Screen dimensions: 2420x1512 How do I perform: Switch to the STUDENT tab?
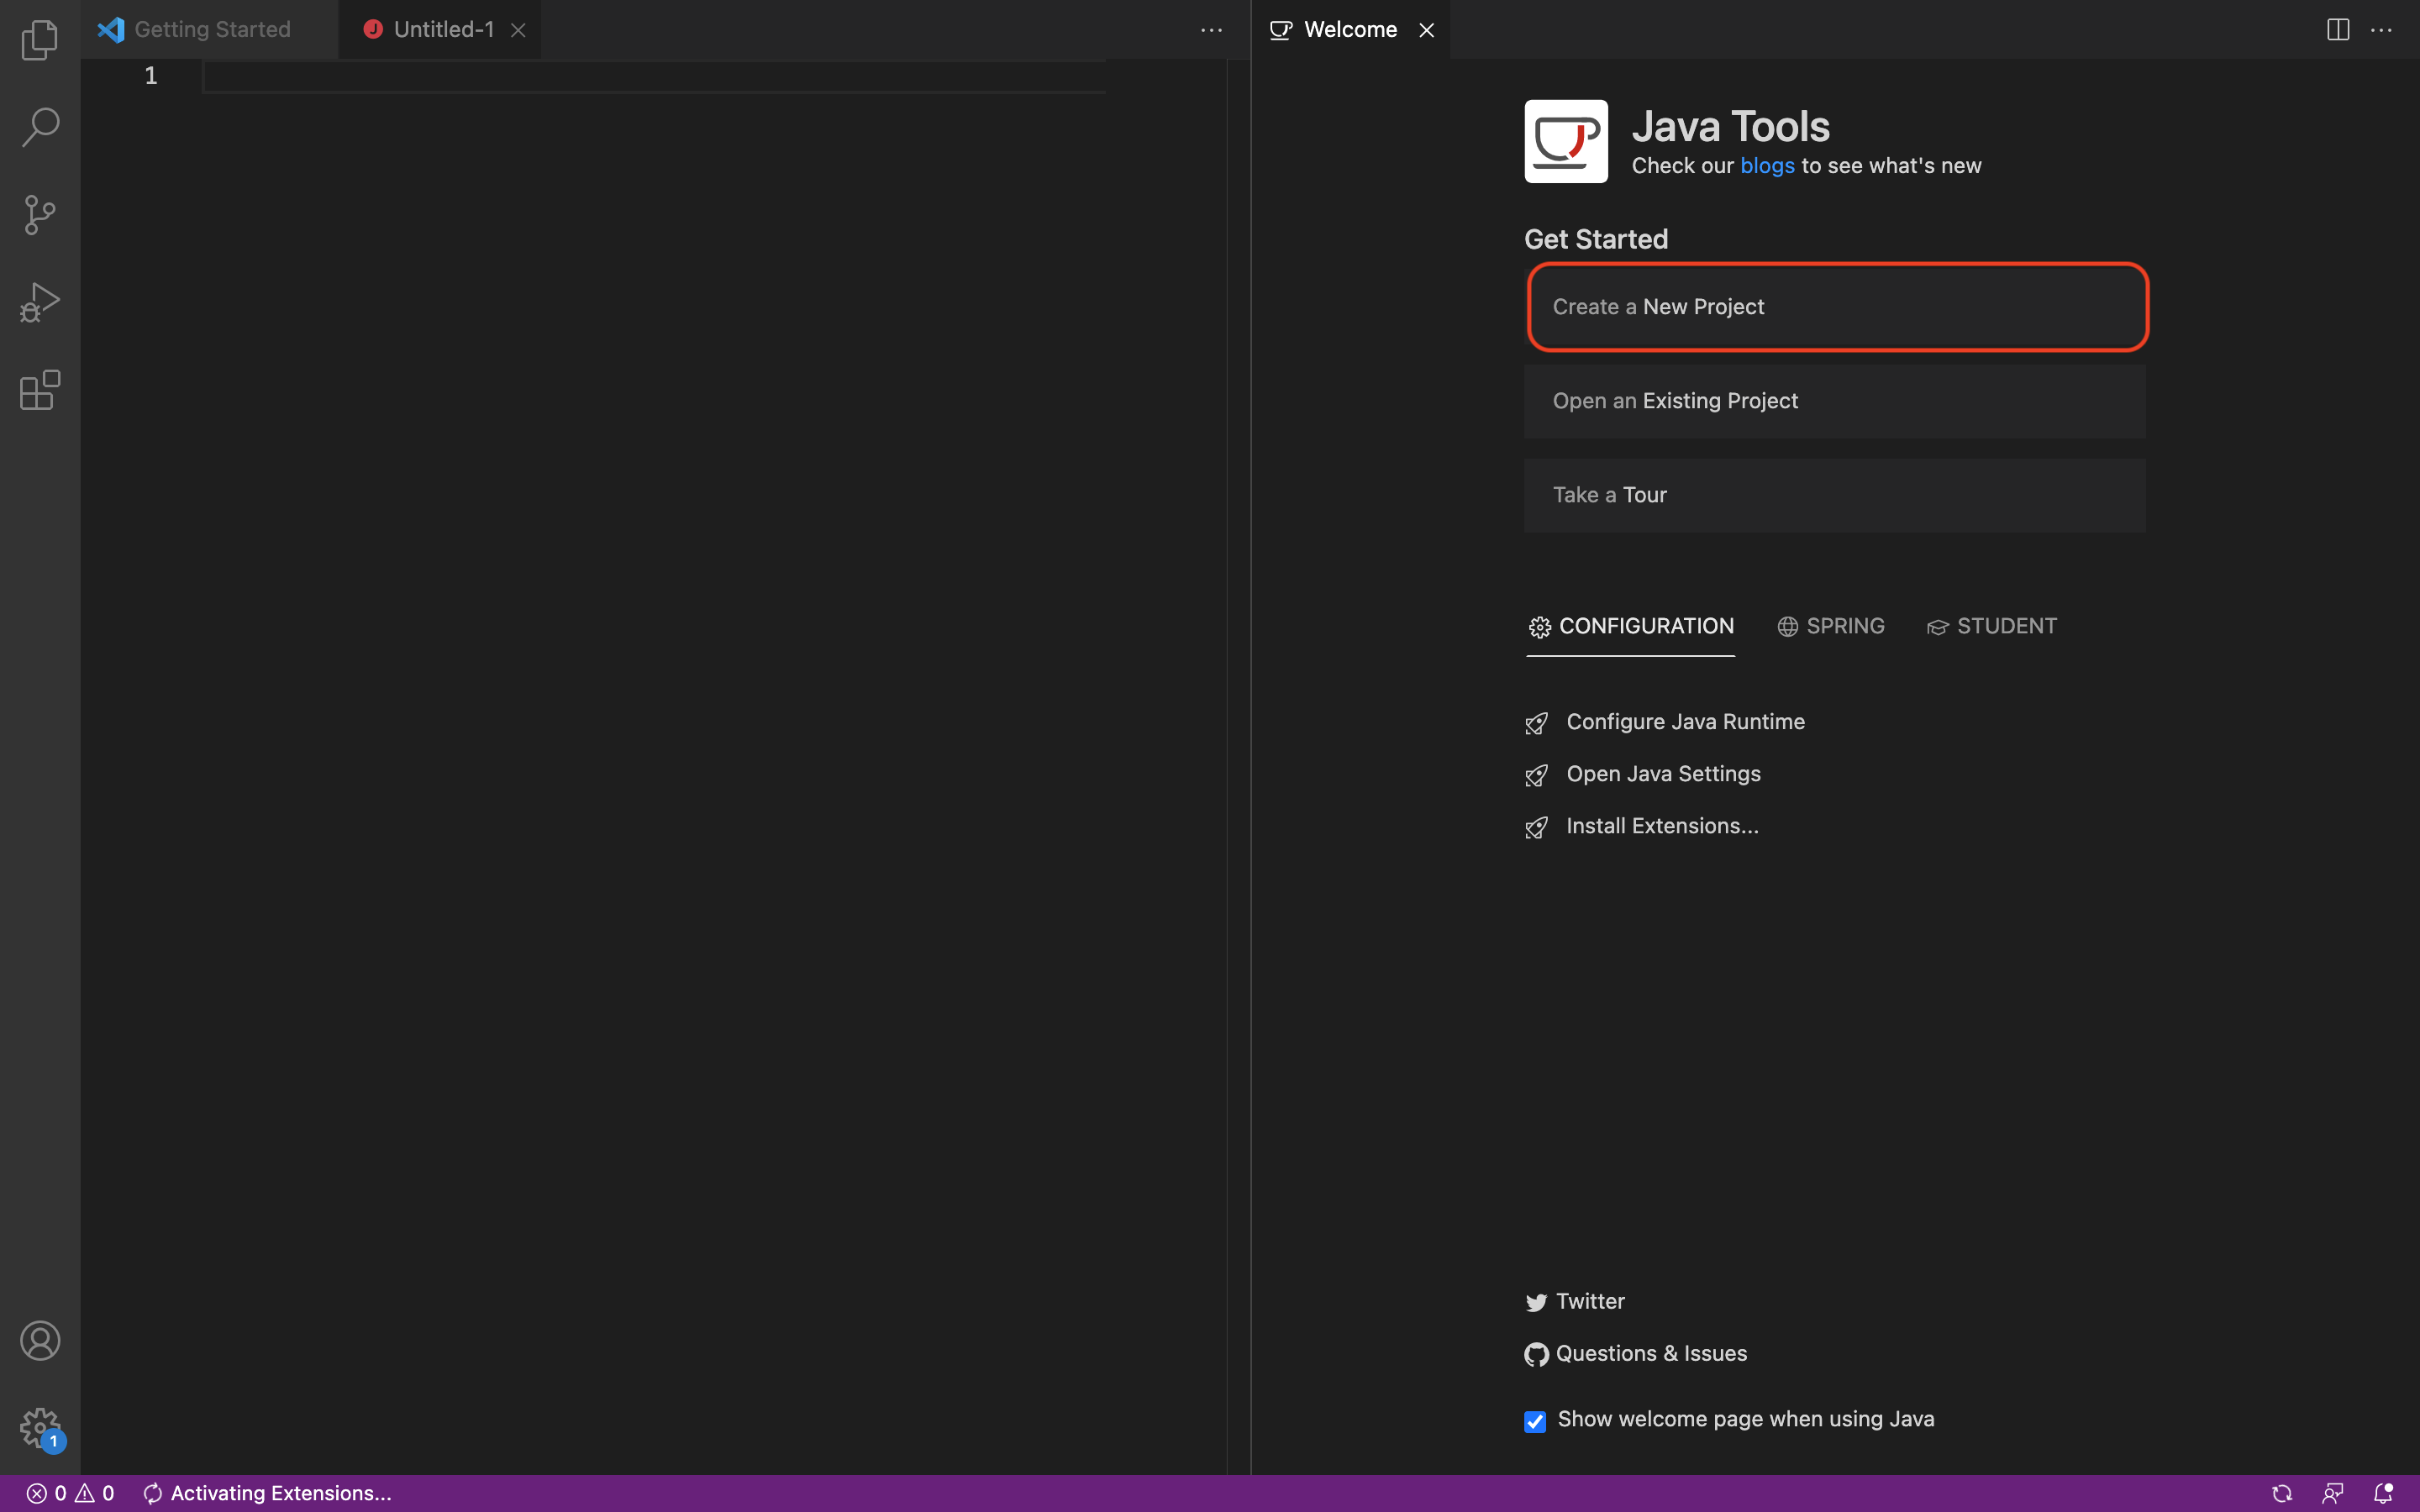(x=1992, y=626)
